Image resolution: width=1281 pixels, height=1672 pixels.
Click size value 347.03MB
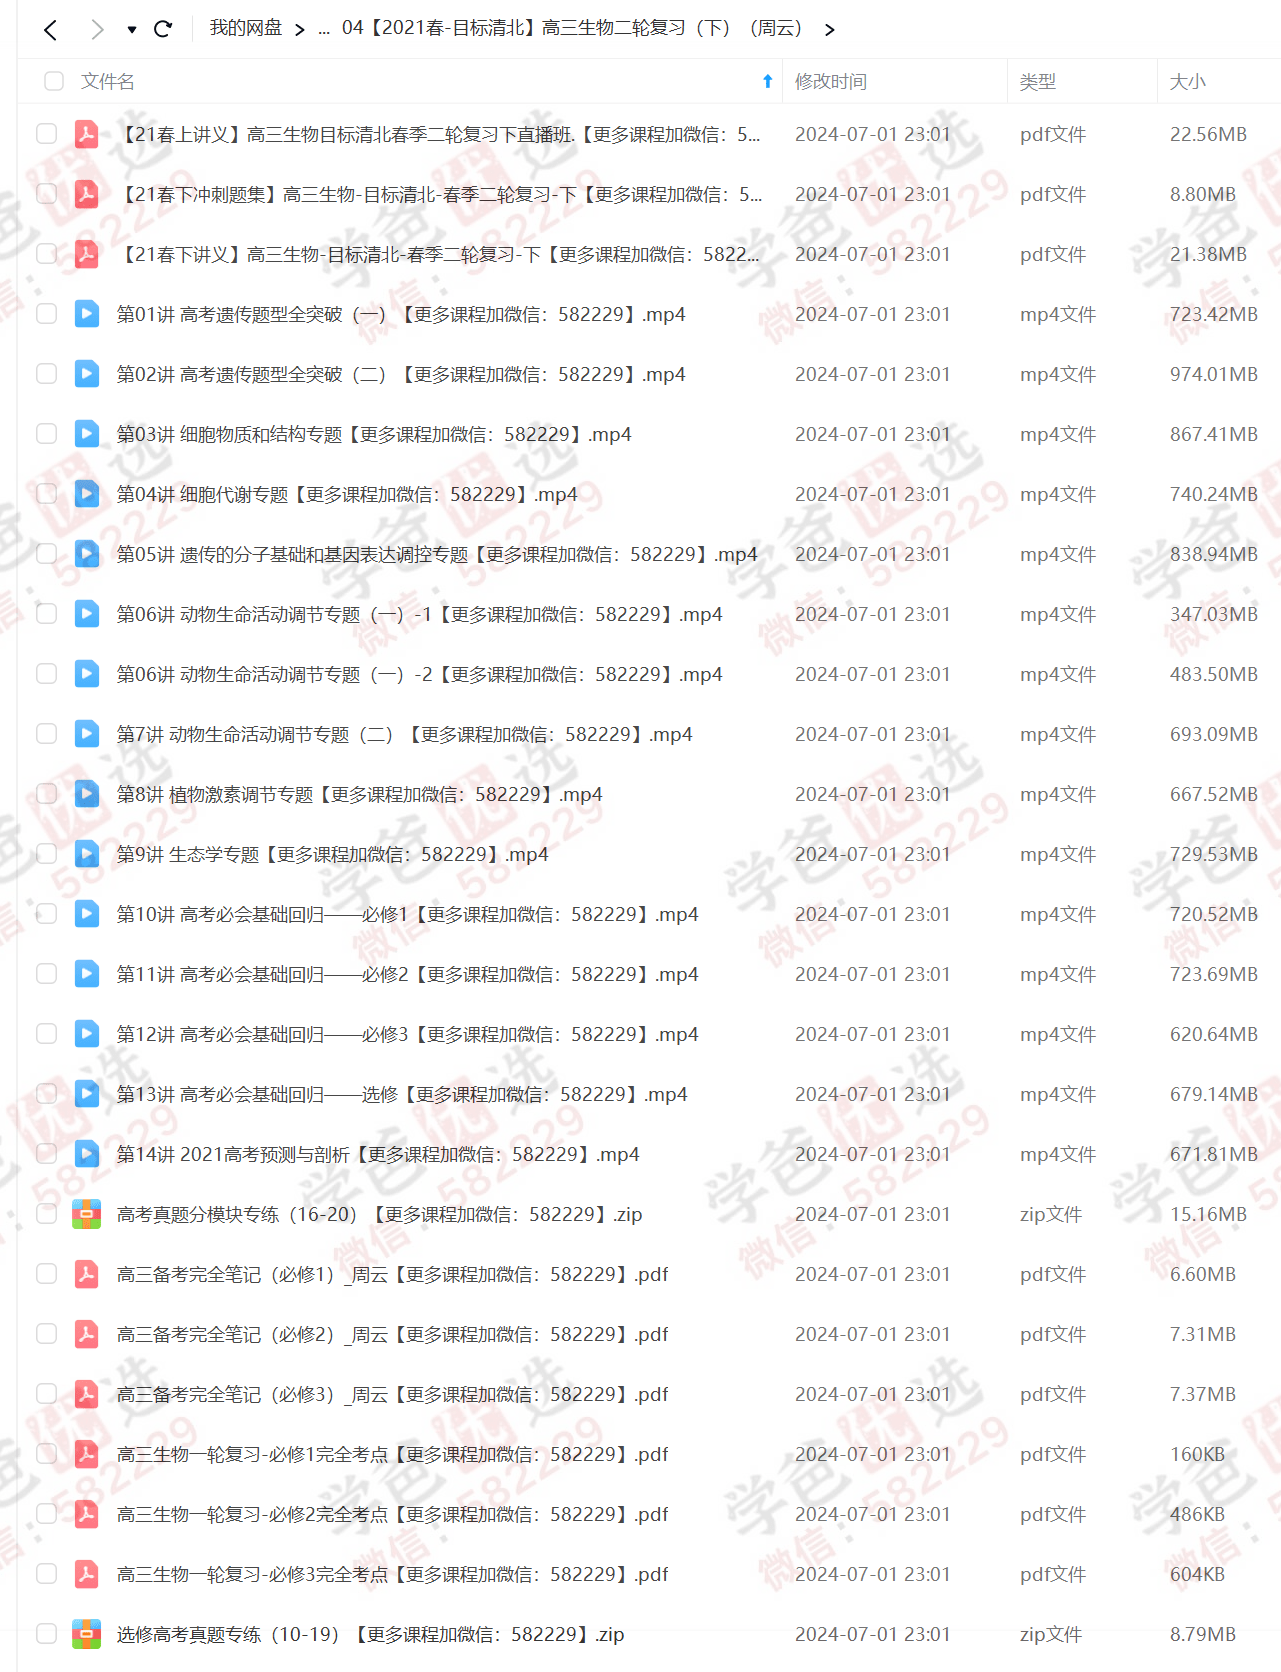1214,614
